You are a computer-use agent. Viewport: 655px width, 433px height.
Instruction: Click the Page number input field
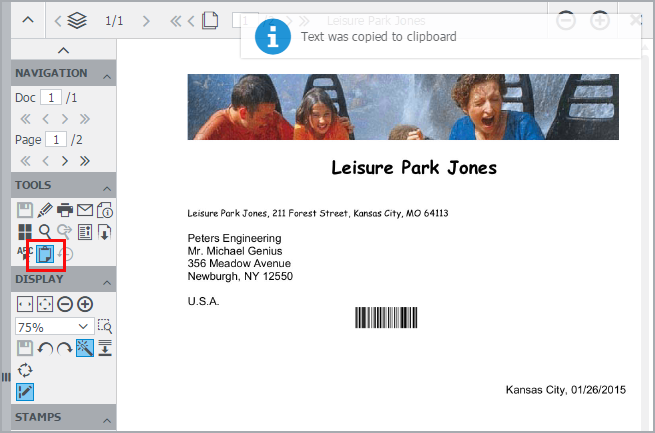[x=55, y=139]
